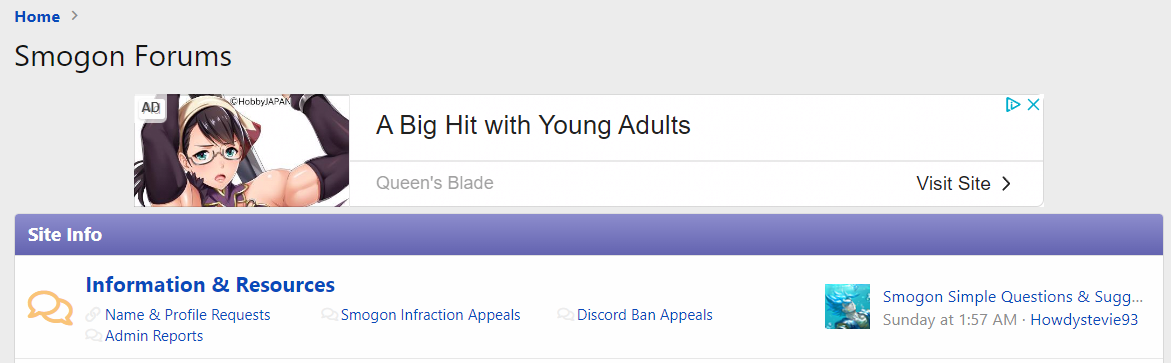Click the link icon beside Name & Profile Requests
The width and height of the screenshot is (1171, 363).
(93, 315)
